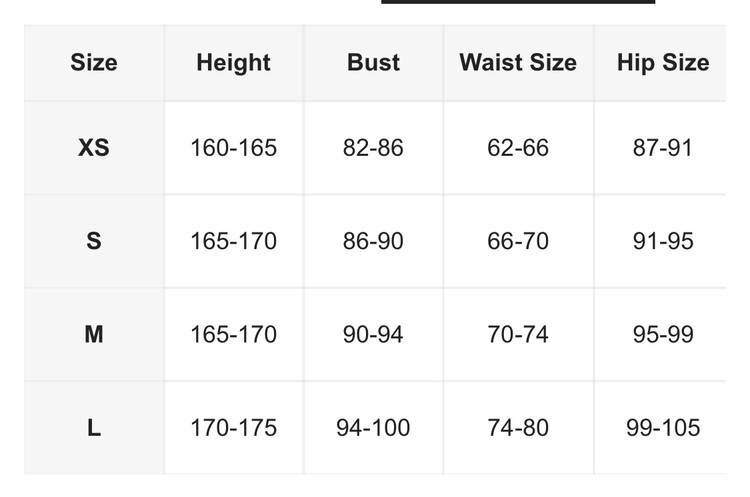
Task: Select the M size row label
Action: click(x=94, y=334)
